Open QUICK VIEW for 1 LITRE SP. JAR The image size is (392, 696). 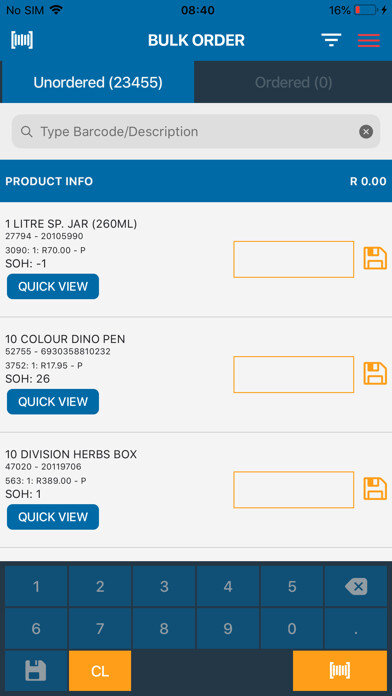53,286
